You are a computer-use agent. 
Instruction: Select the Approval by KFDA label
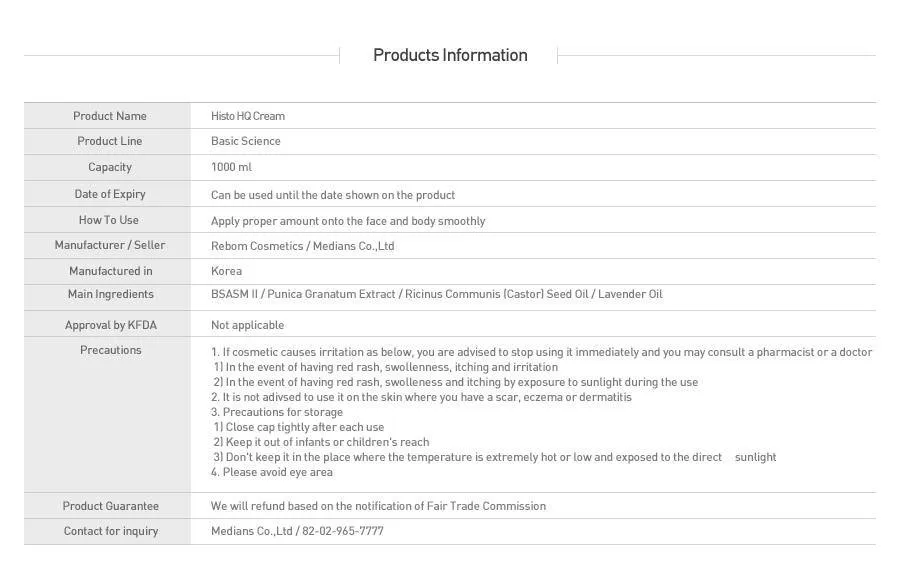(x=111, y=325)
